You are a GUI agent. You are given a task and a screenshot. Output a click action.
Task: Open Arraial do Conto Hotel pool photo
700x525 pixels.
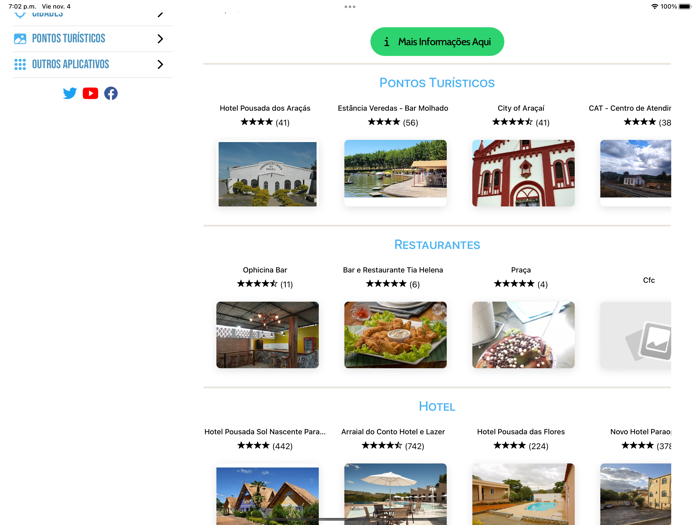[x=395, y=494]
